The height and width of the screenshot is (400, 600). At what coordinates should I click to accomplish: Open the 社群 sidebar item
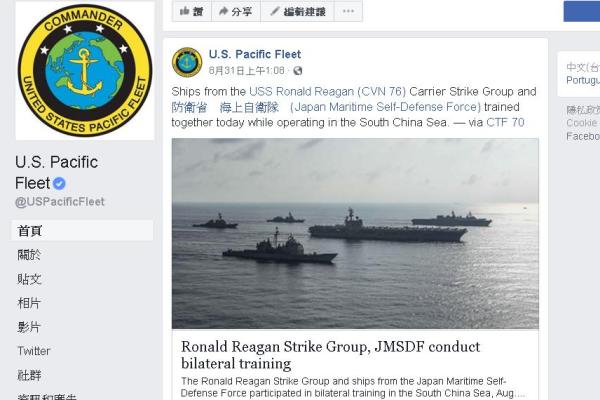tap(29, 375)
